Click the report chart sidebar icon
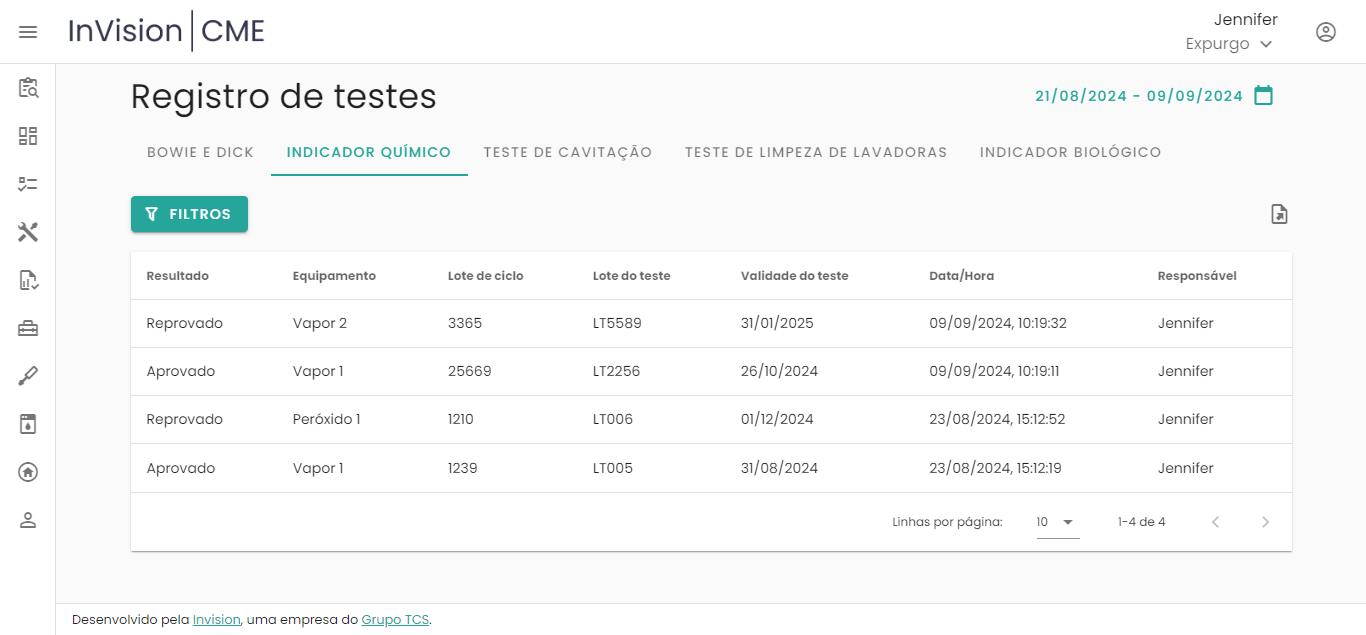Image resolution: width=1366 pixels, height=635 pixels. tap(28, 280)
